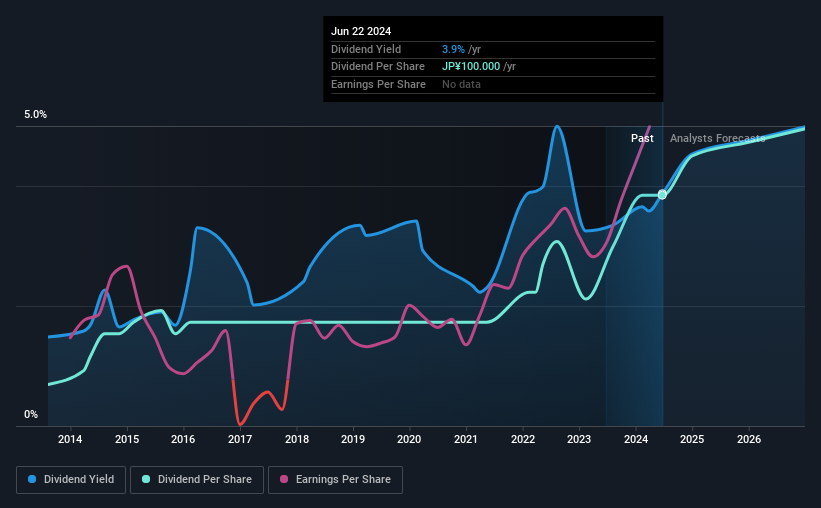
Task: Click the 'No data' earnings value in tooltip
Action: [461, 84]
